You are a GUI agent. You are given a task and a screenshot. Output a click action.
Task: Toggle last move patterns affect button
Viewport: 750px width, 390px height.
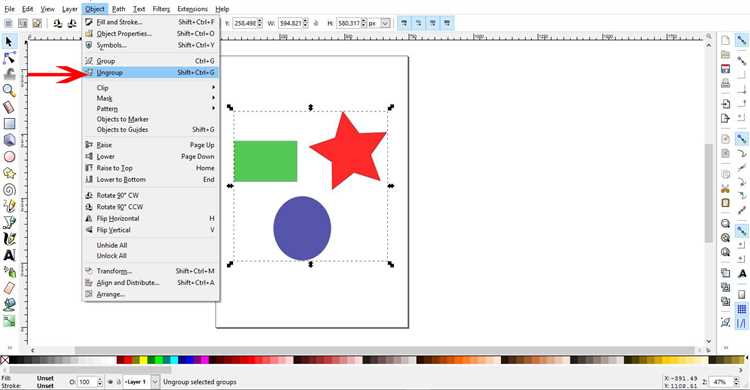click(x=447, y=23)
